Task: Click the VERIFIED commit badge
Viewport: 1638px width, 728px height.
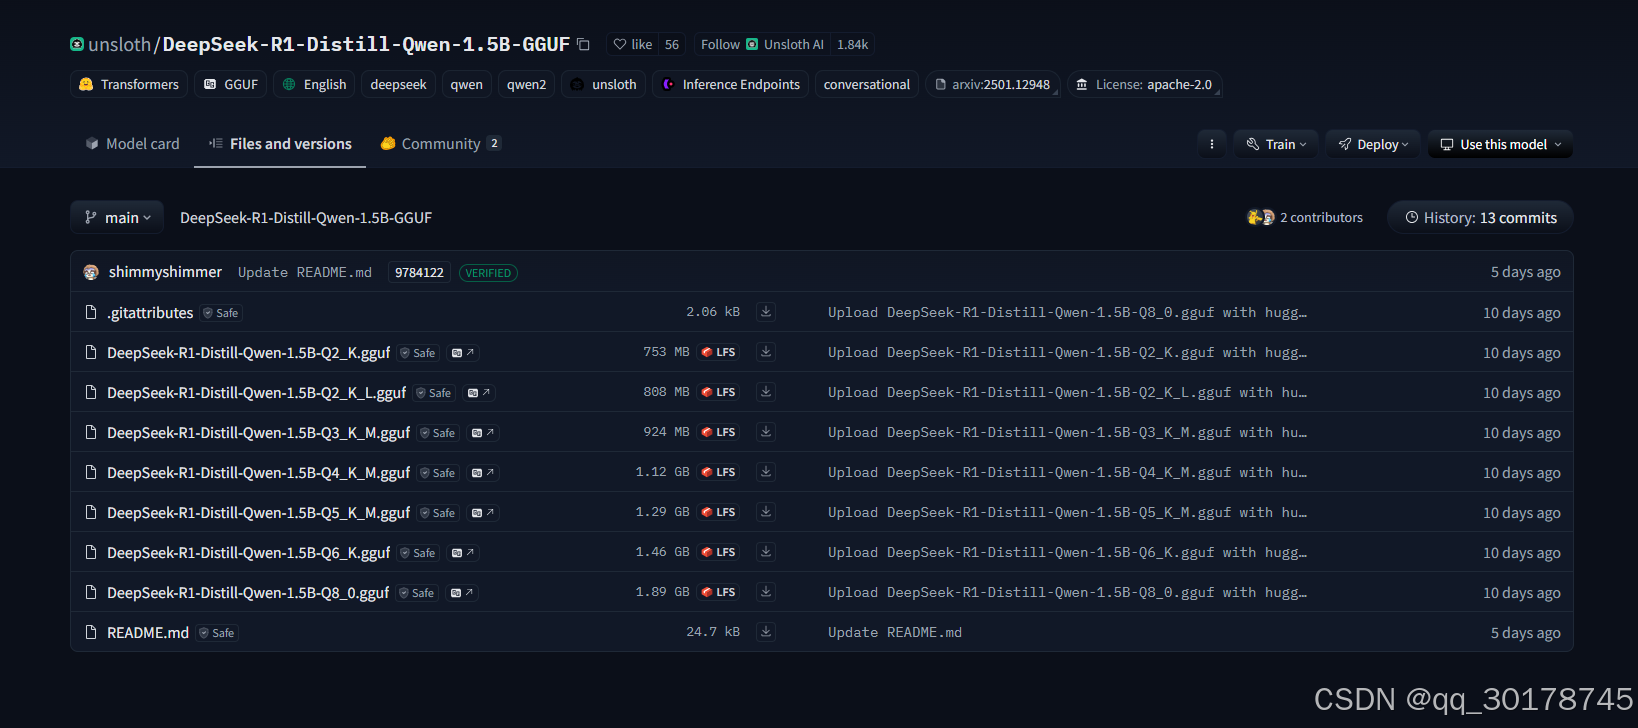Action: pyautogui.click(x=488, y=273)
